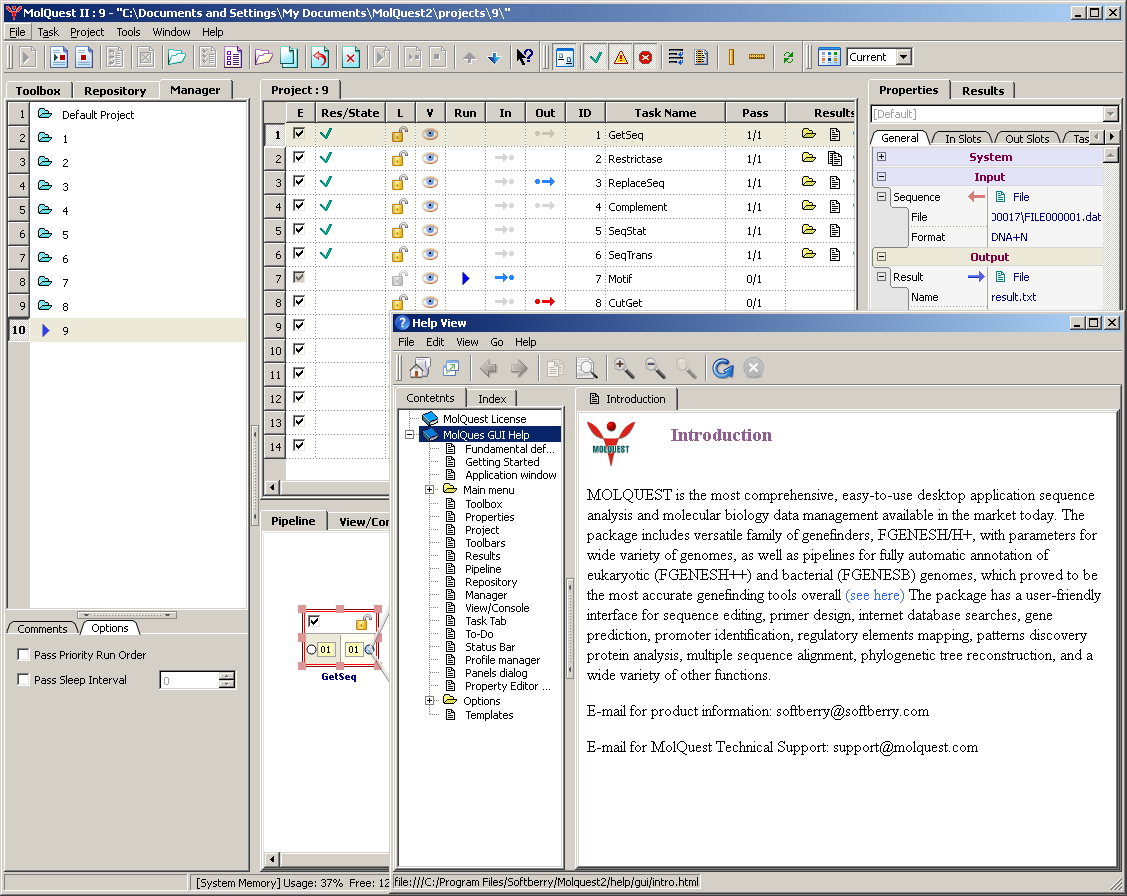The height and width of the screenshot is (896, 1127).
Task: Uncheck the enable checkbox for Complement task
Action: tap(299, 205)
